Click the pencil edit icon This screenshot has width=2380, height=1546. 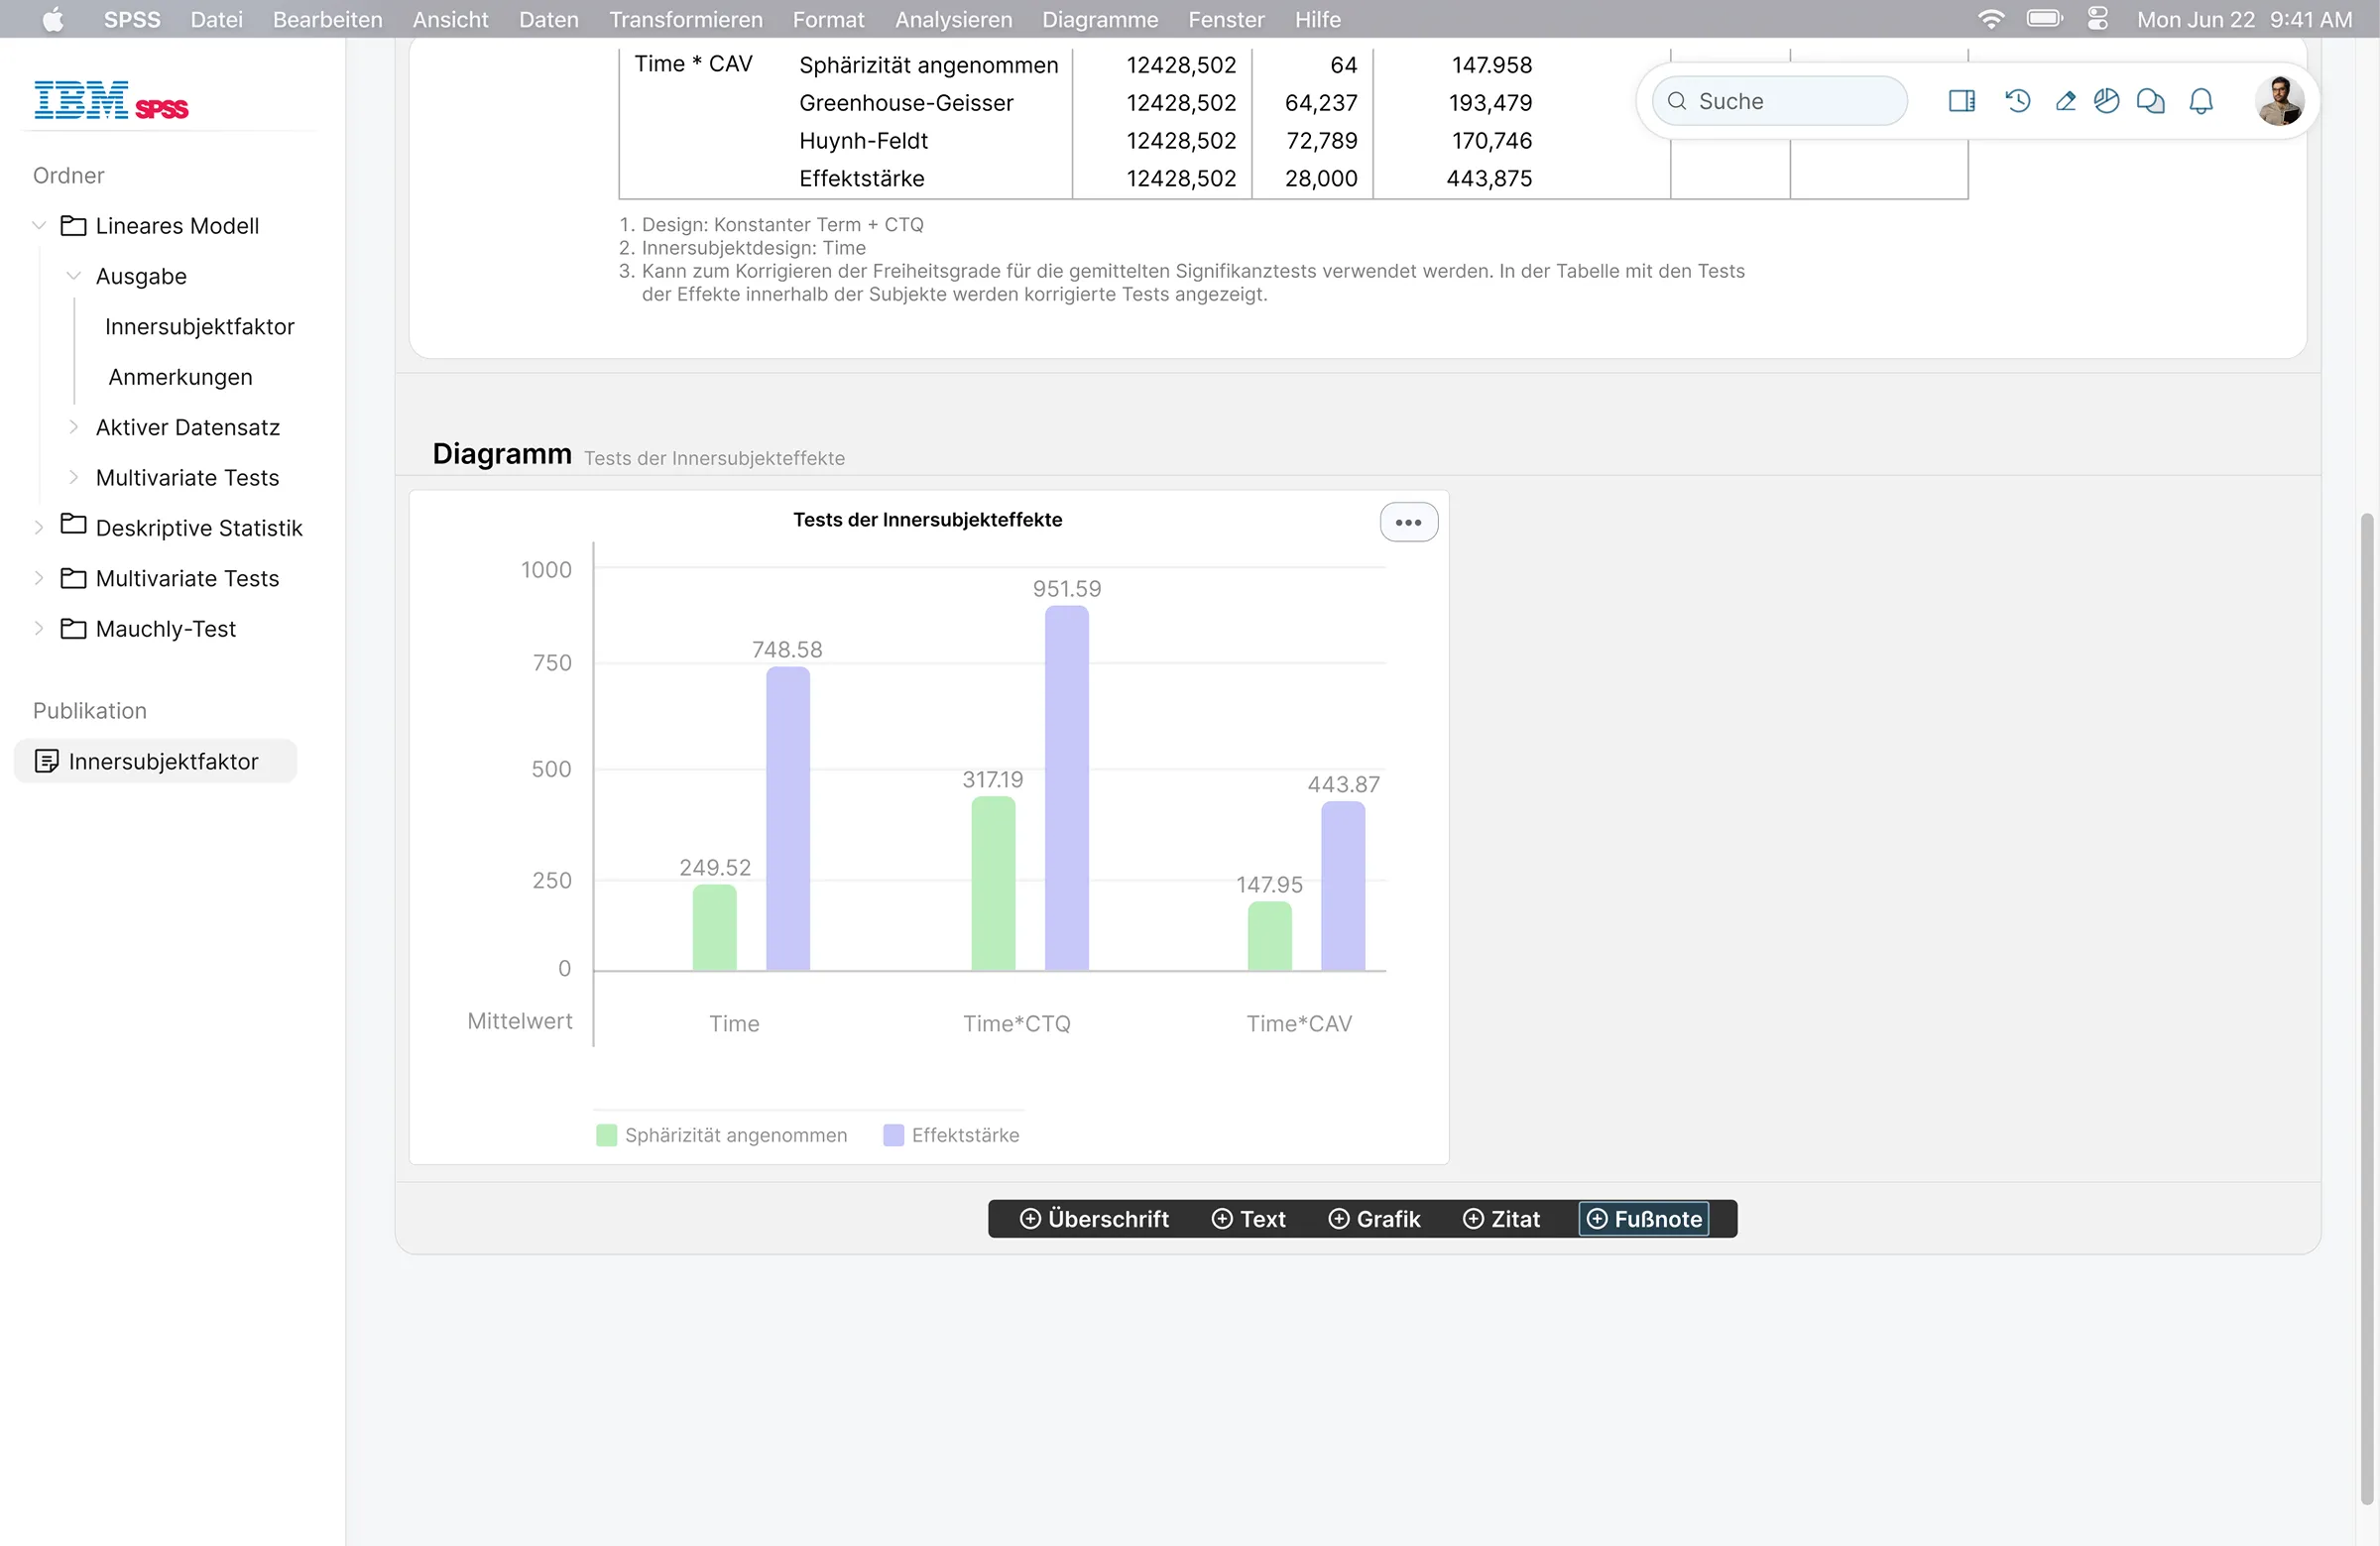point(2065,101)
